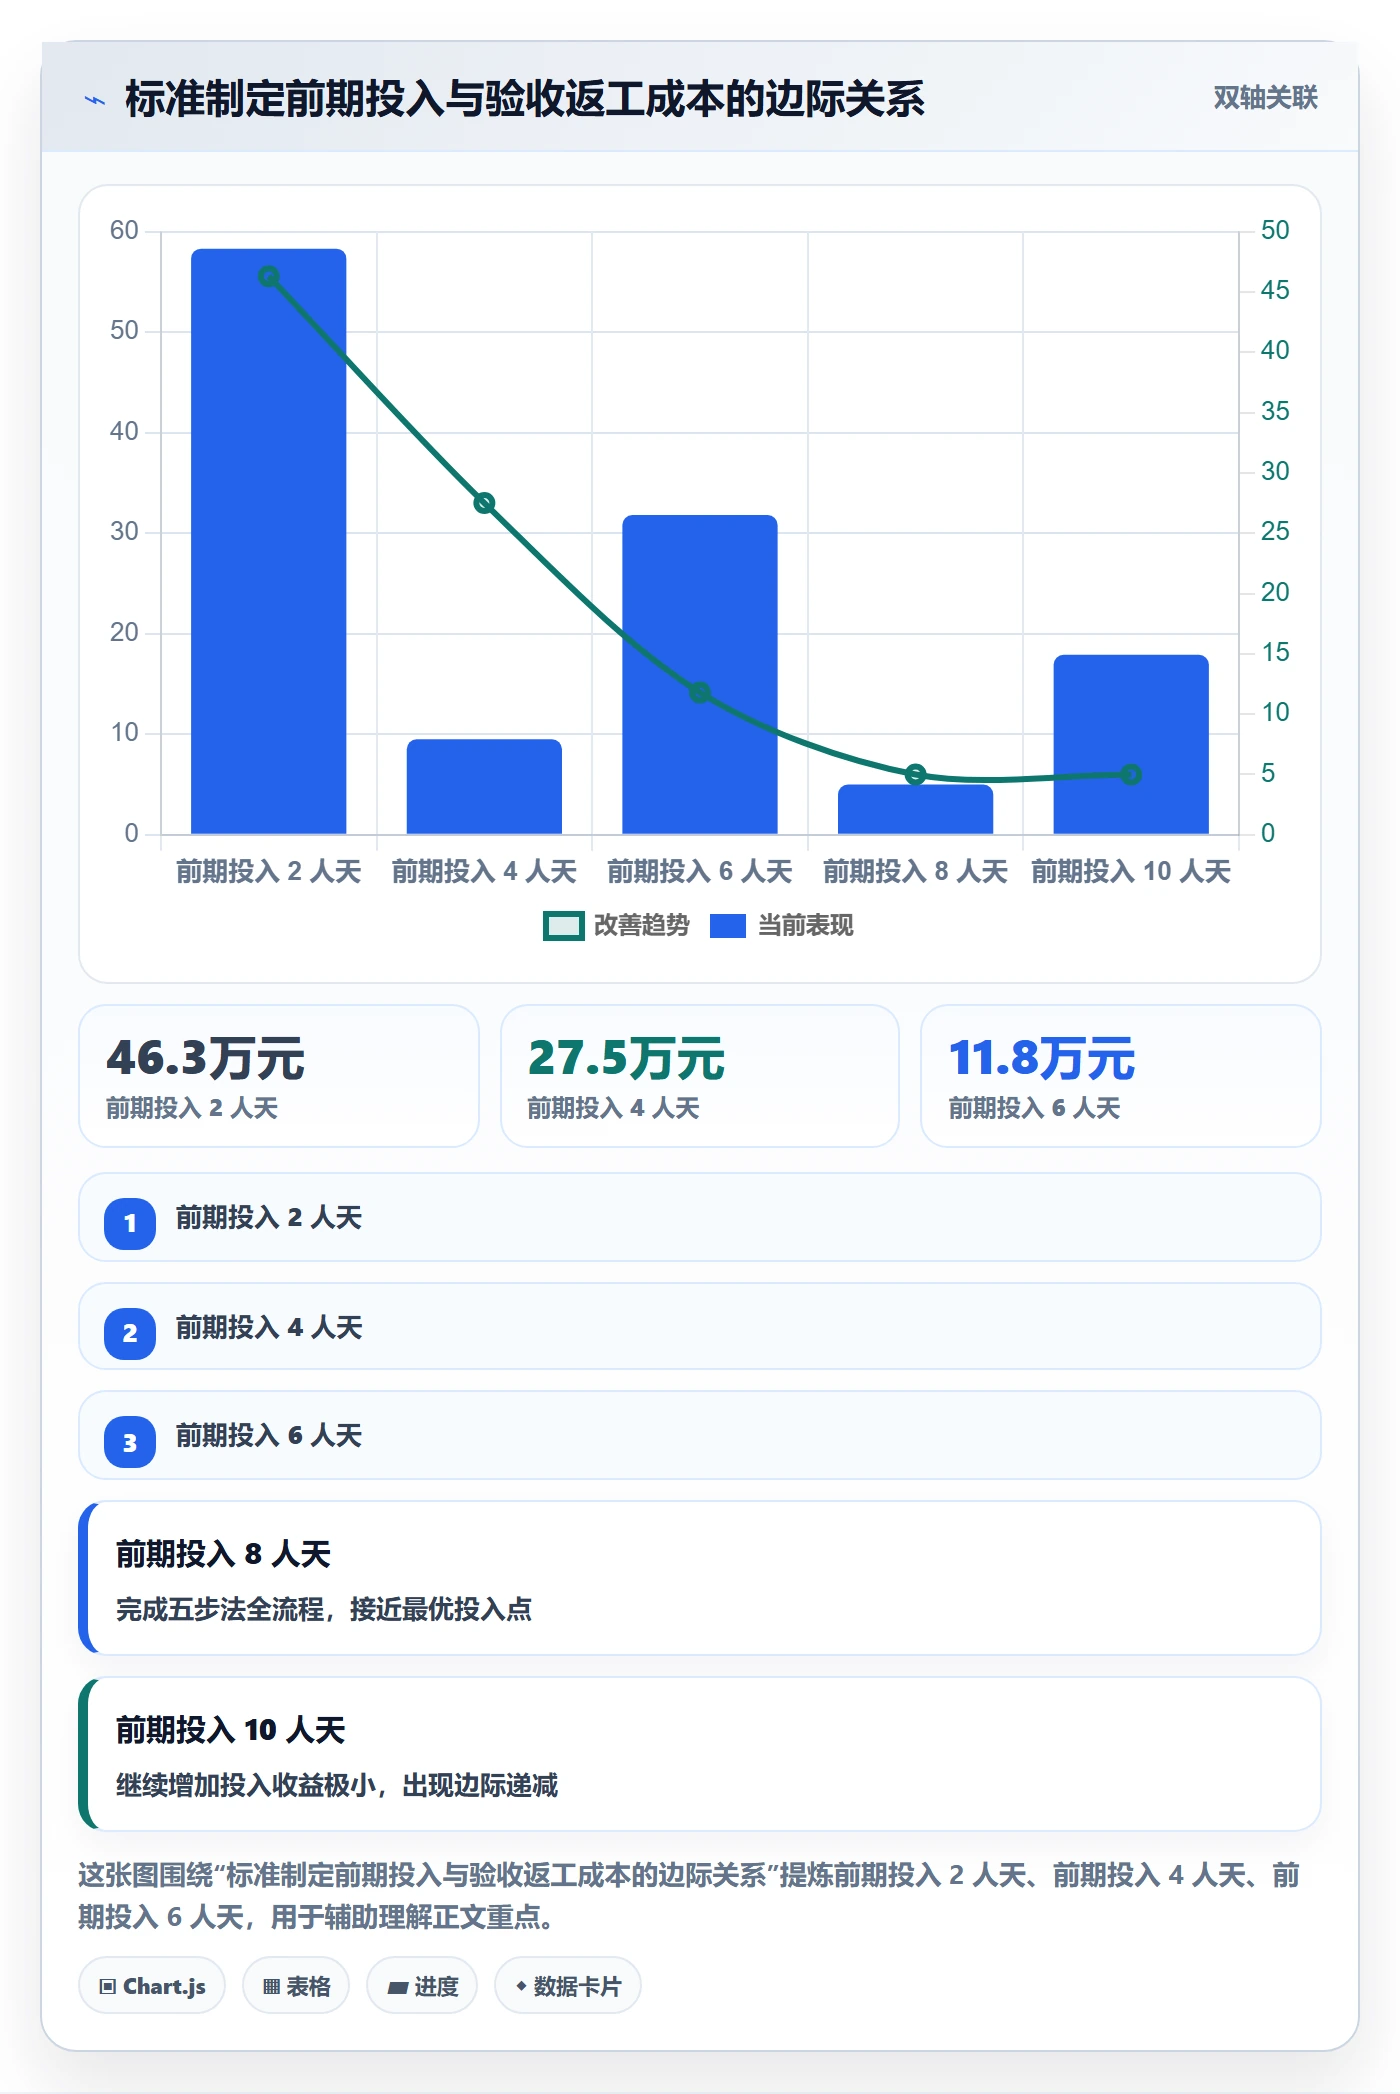This screenshot has height=2094, width=1400.
Task: Click the 数据卡片 tag
Action: pos(568,1986)
